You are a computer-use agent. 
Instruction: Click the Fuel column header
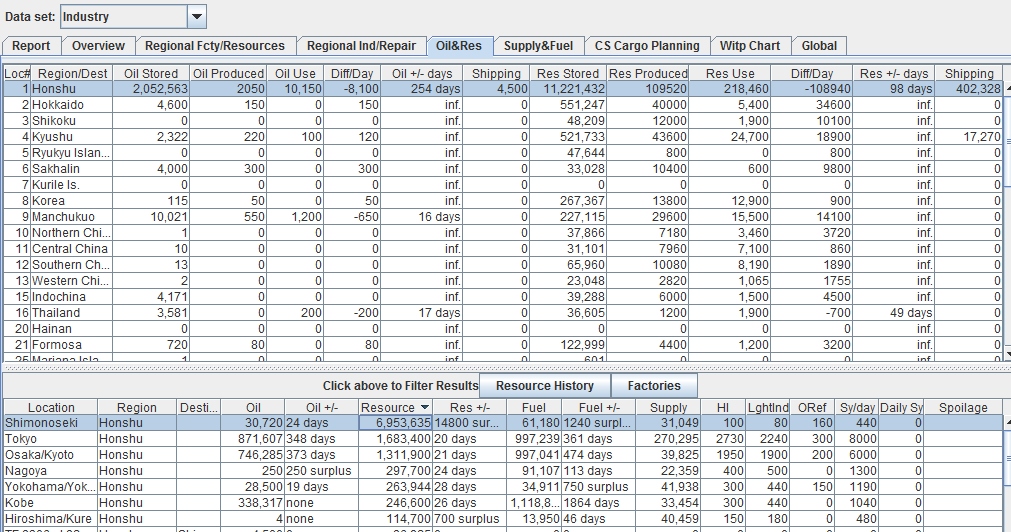click(x=534, y=408)
